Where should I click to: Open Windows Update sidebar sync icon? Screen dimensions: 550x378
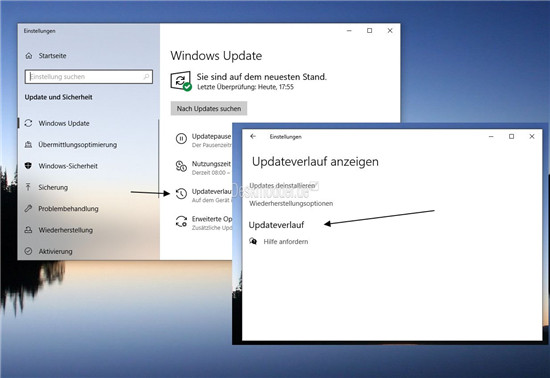coord(28,123)
